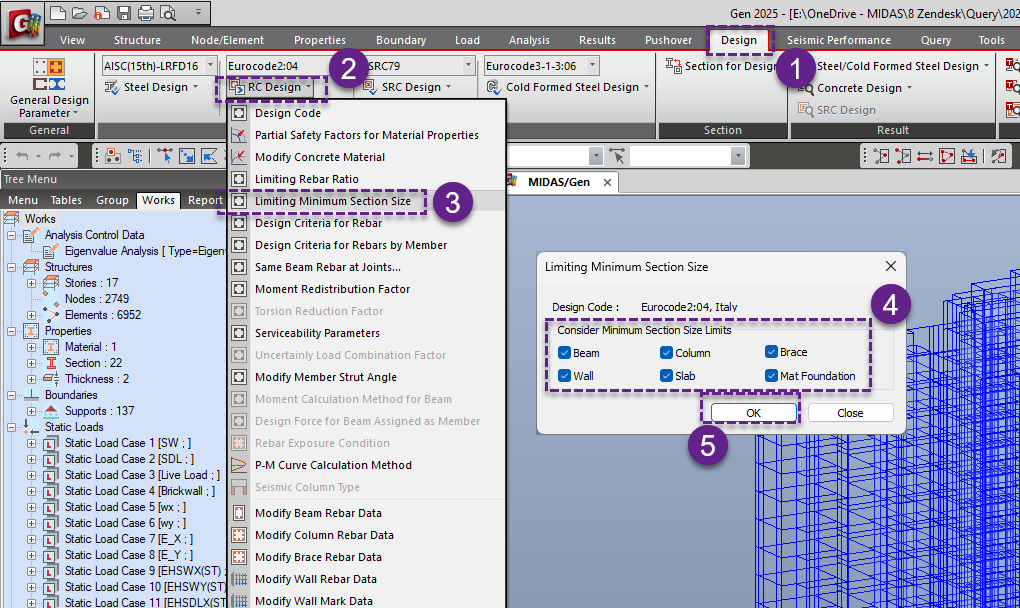This screenshot has width=1020, height=608.
Task: Click the Undo arrow in toolbar
Action: (x=22, y=156)
